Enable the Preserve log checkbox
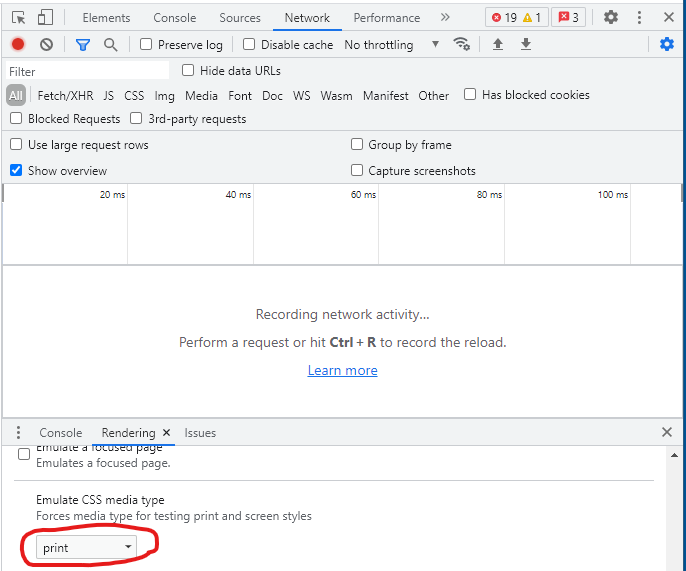The height and width of the screenshot is (571, 686). coord(146,45)
